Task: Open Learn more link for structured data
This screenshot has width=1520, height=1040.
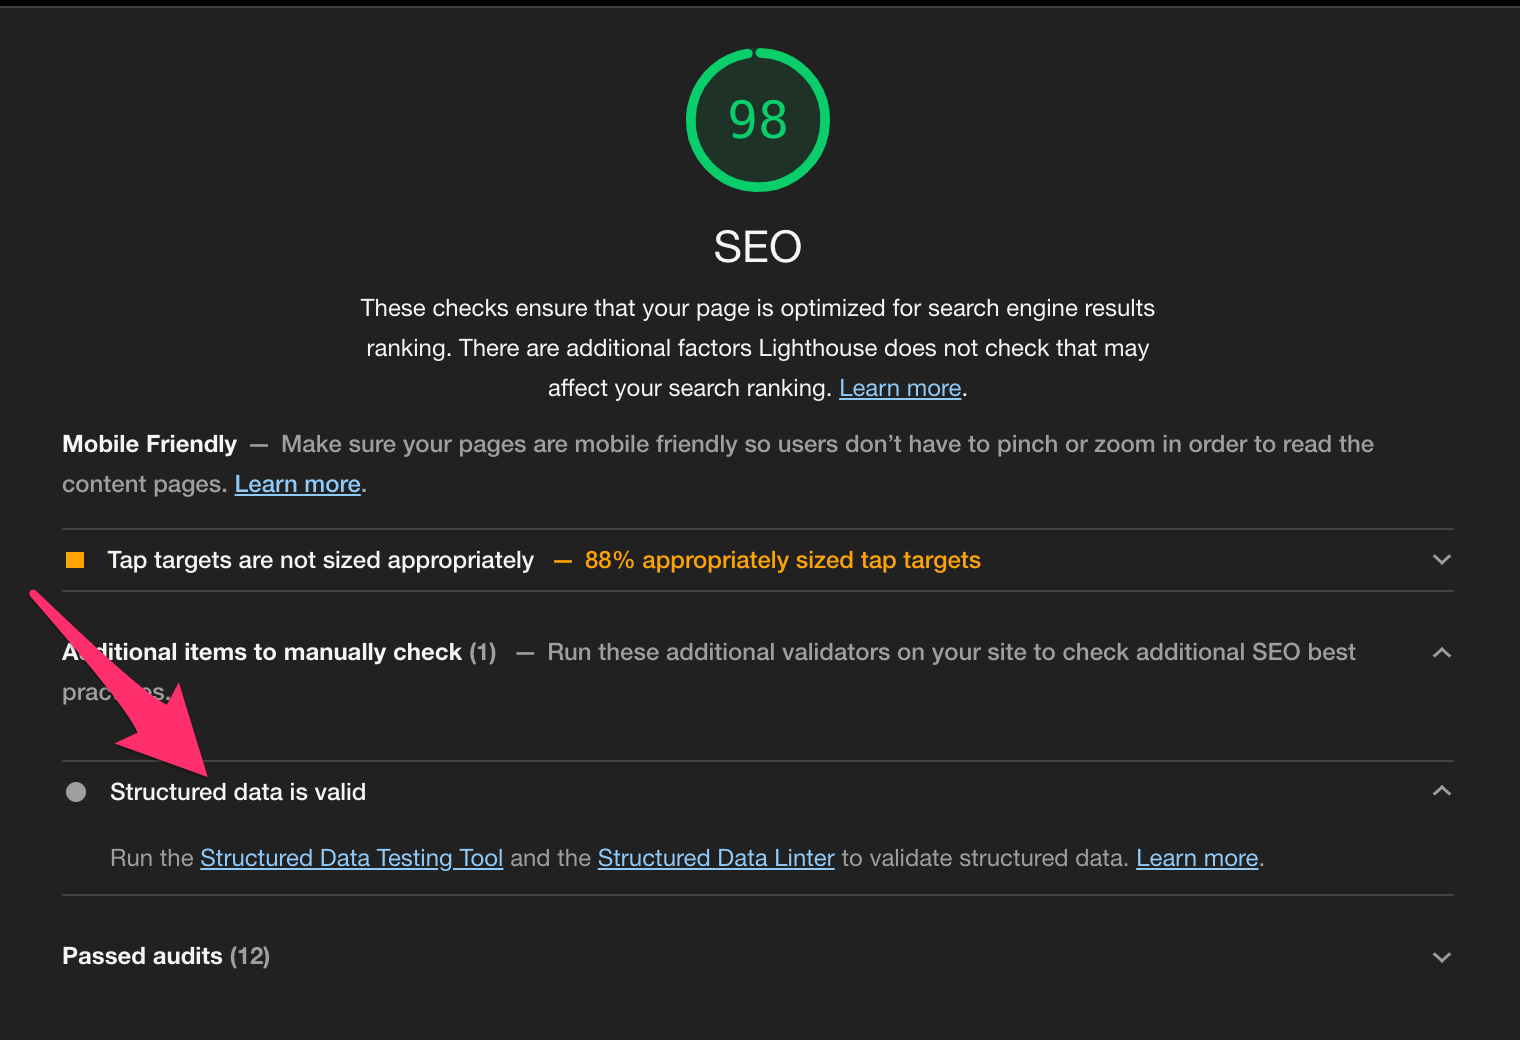Action: [x=1197, y=858]
